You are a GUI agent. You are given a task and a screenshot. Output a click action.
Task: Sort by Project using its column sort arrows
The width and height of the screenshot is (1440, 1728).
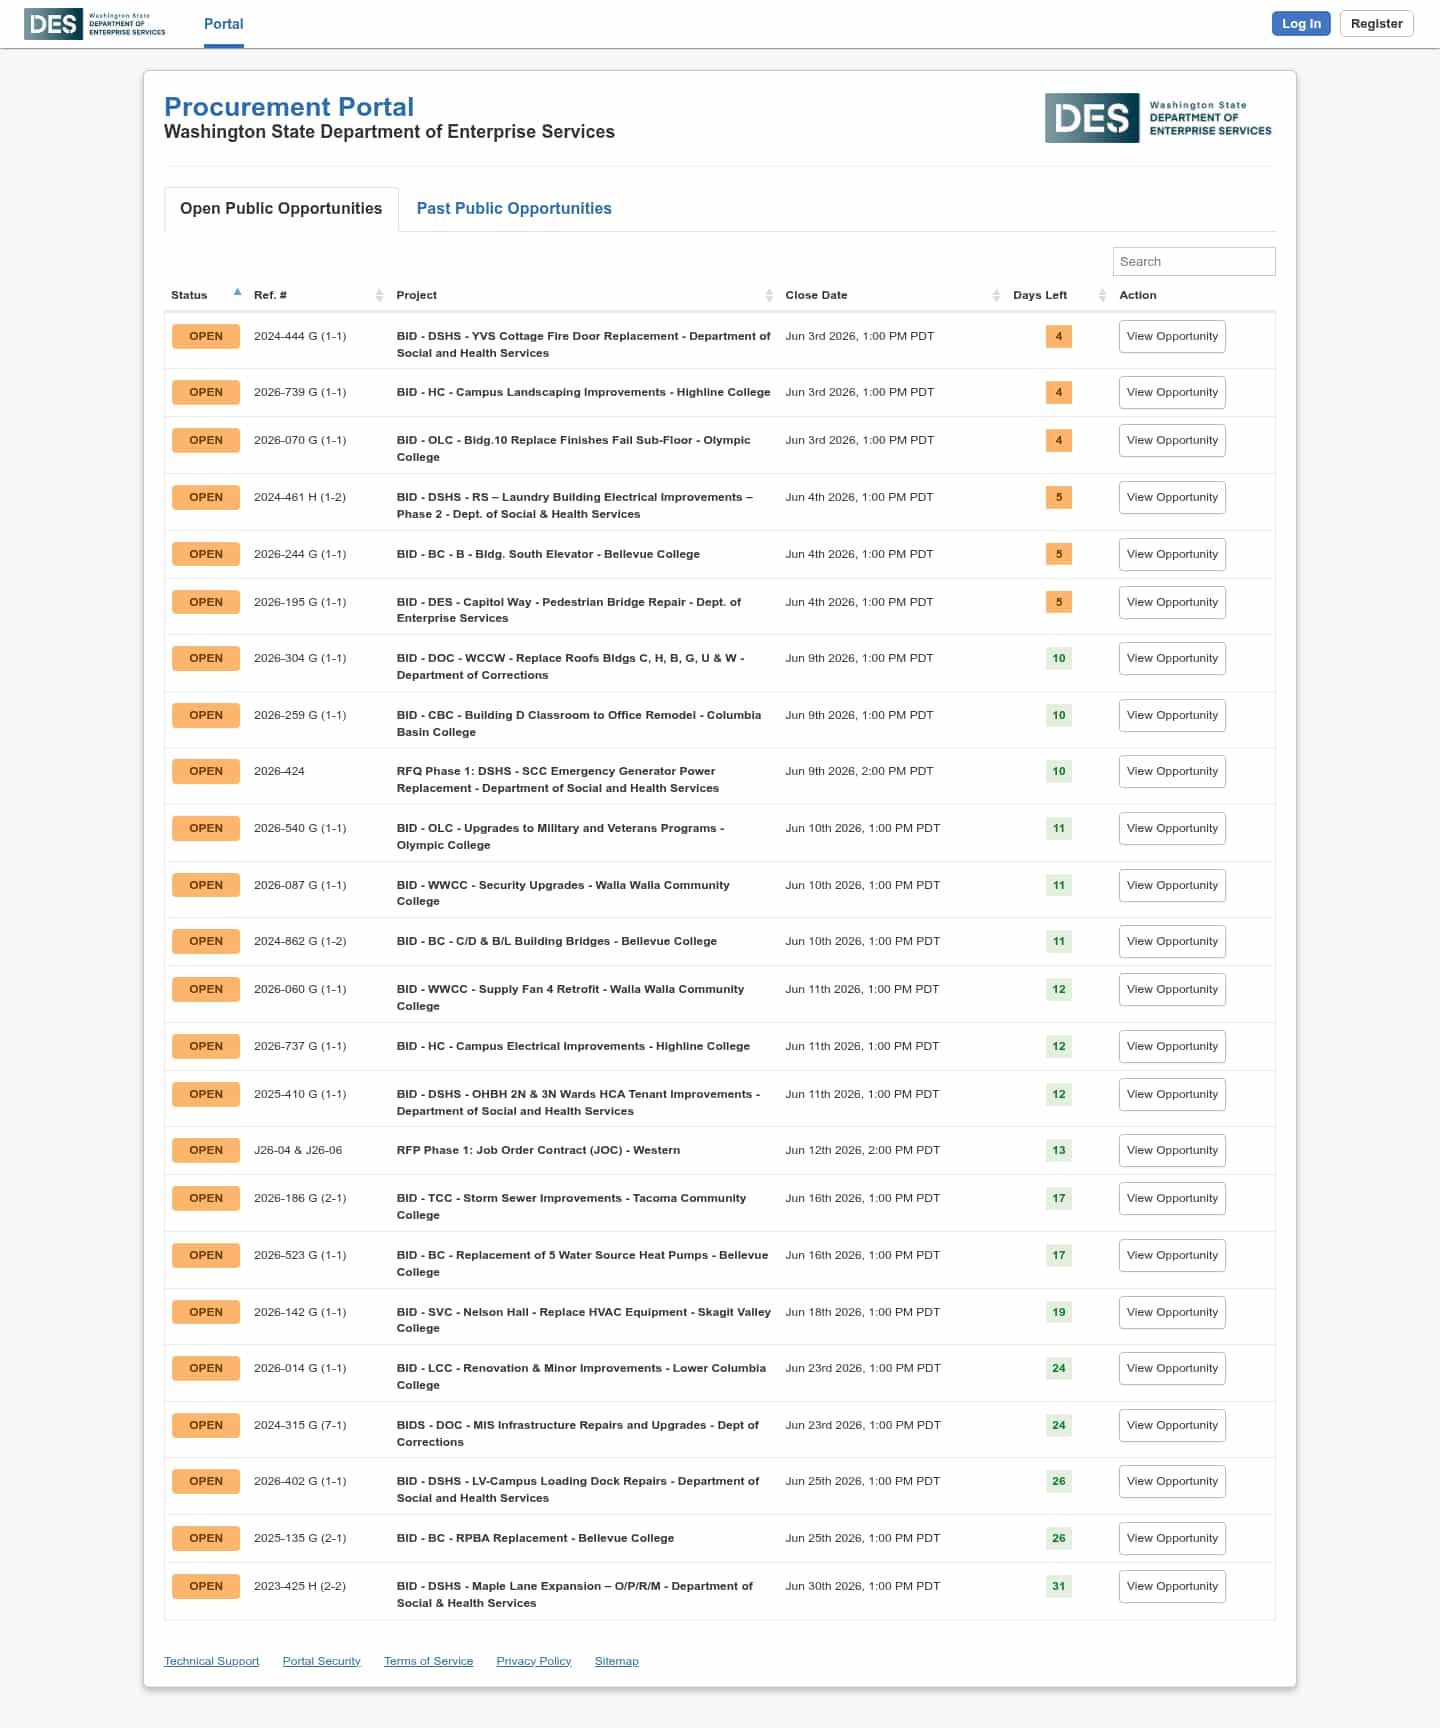click(769, 295)
